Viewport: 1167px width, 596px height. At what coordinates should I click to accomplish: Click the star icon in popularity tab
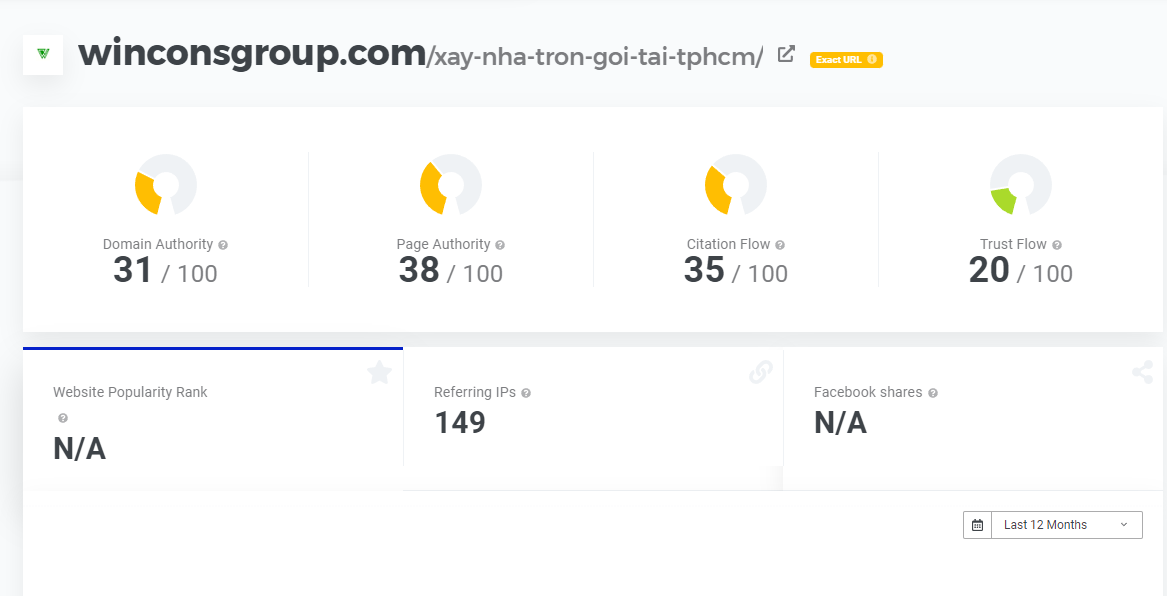[380, 372]
